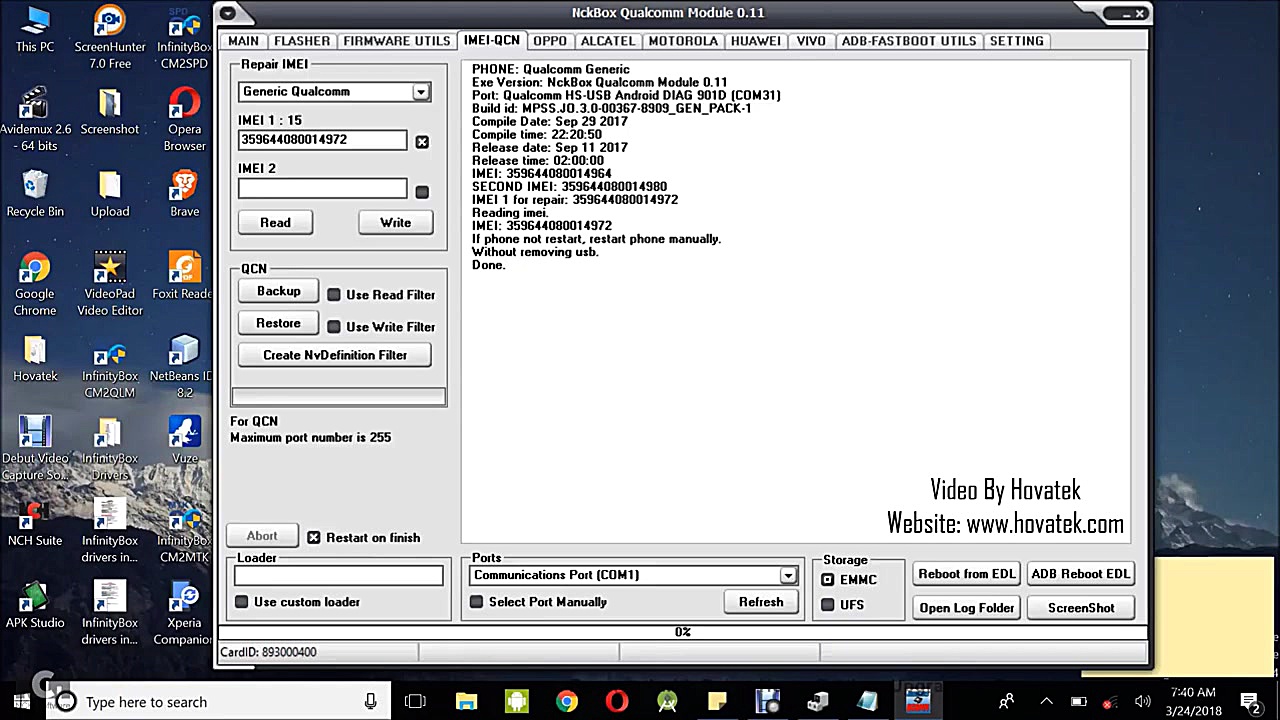Open the Screenshot folder on desktop
Screen dimensions: 1280x720
[110, 112]
